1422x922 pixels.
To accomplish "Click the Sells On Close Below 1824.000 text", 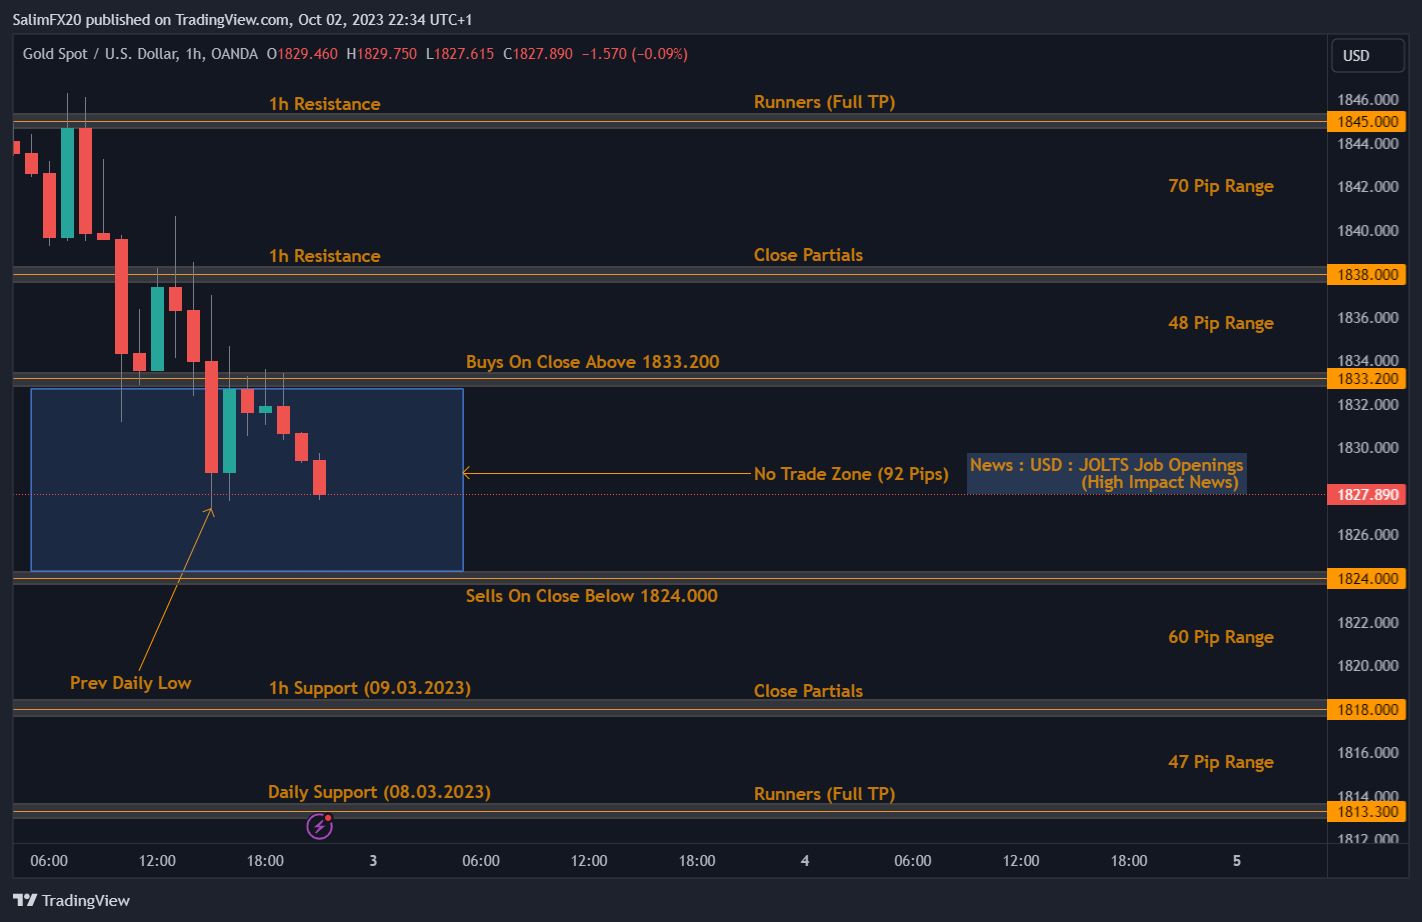I will [x=591, y=596].
